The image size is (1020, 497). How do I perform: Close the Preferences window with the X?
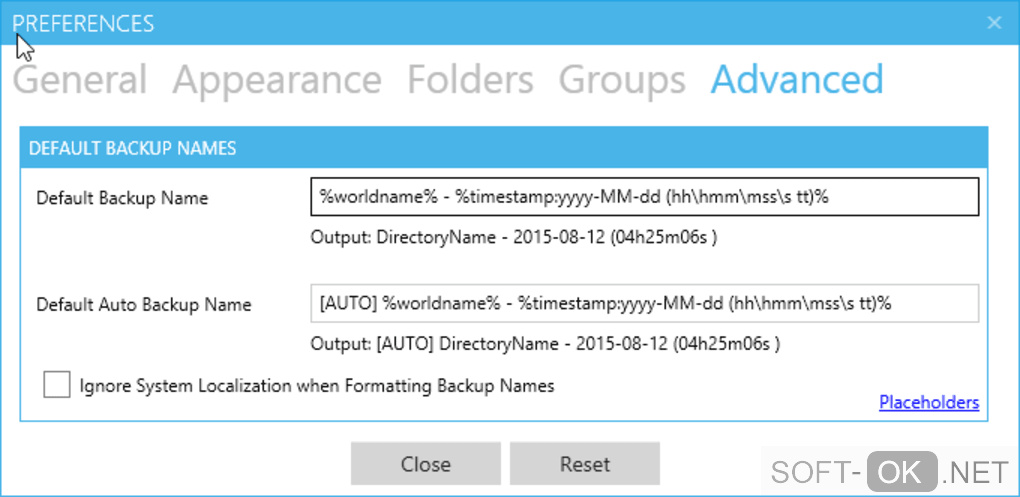tap(994, 22)
